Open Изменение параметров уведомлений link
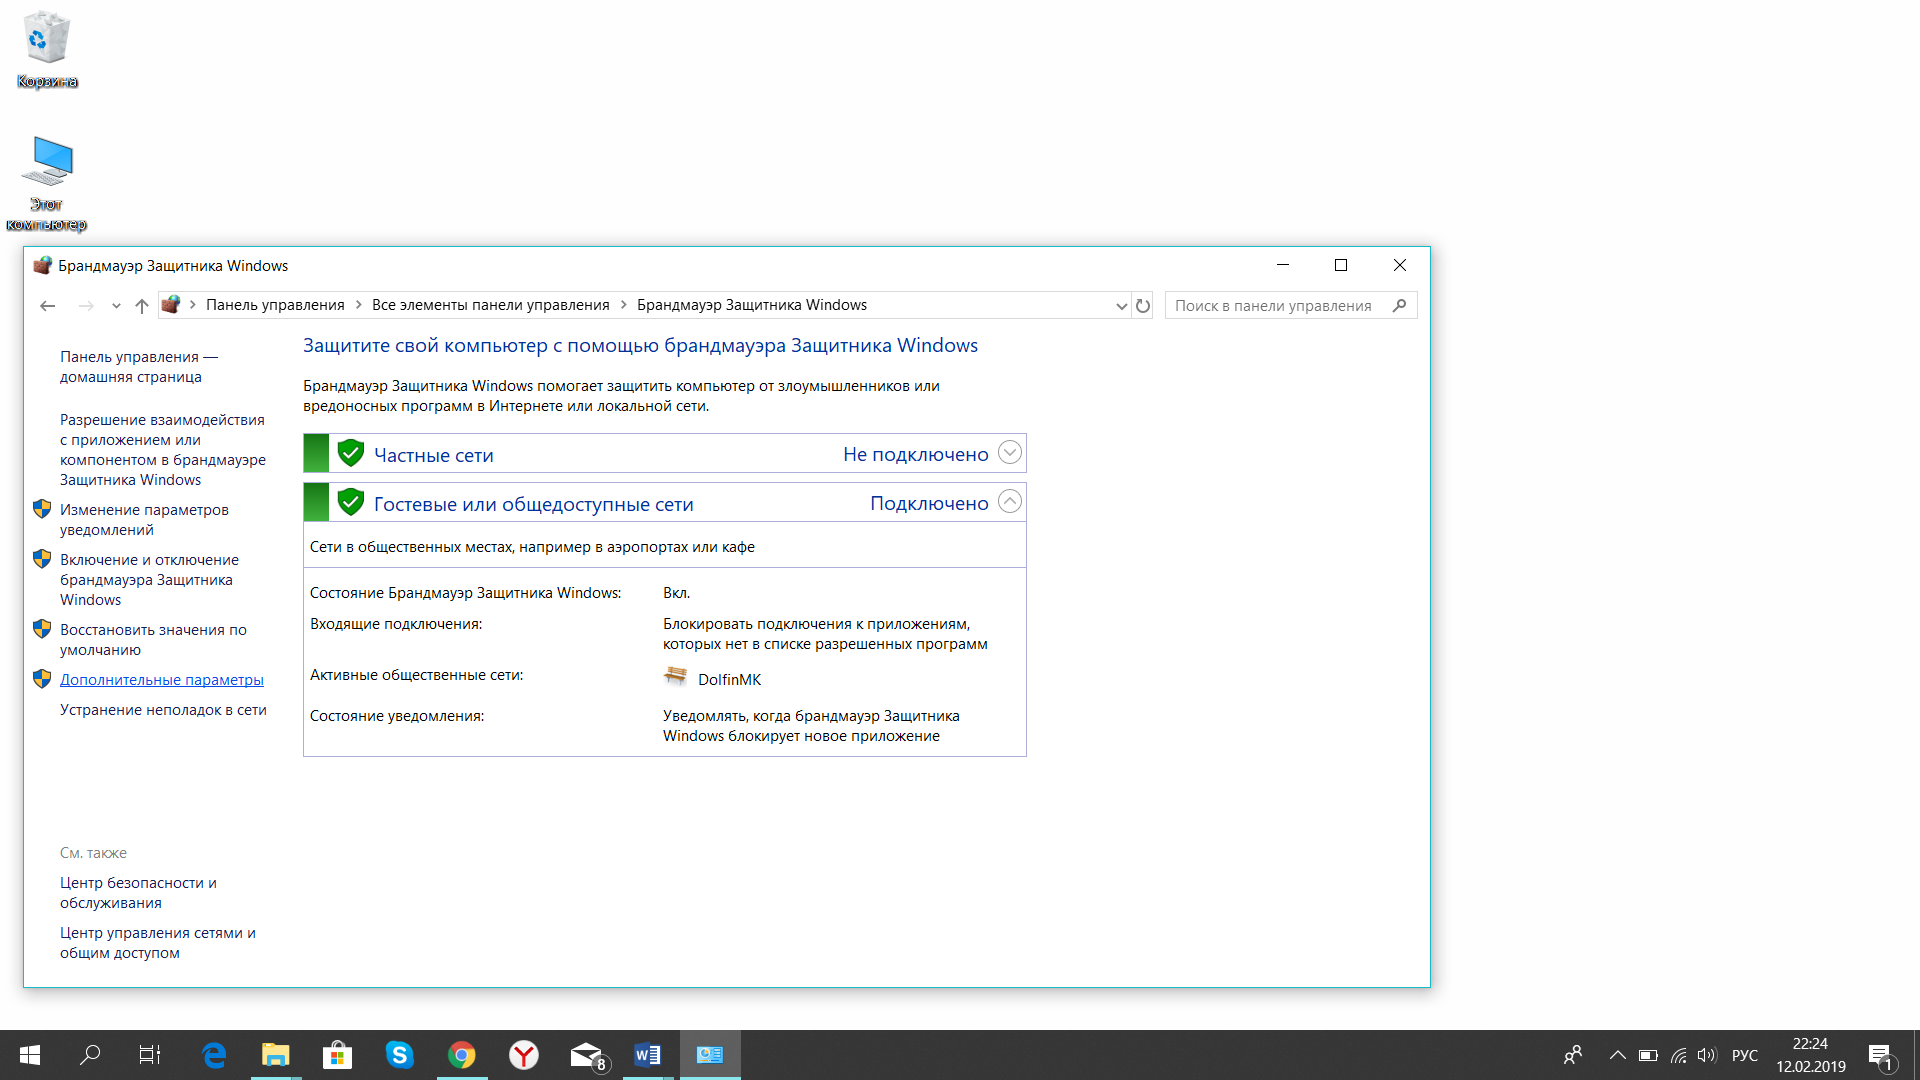The image size is (1920, 1080). pyautogui.click(x=144, y=520)
